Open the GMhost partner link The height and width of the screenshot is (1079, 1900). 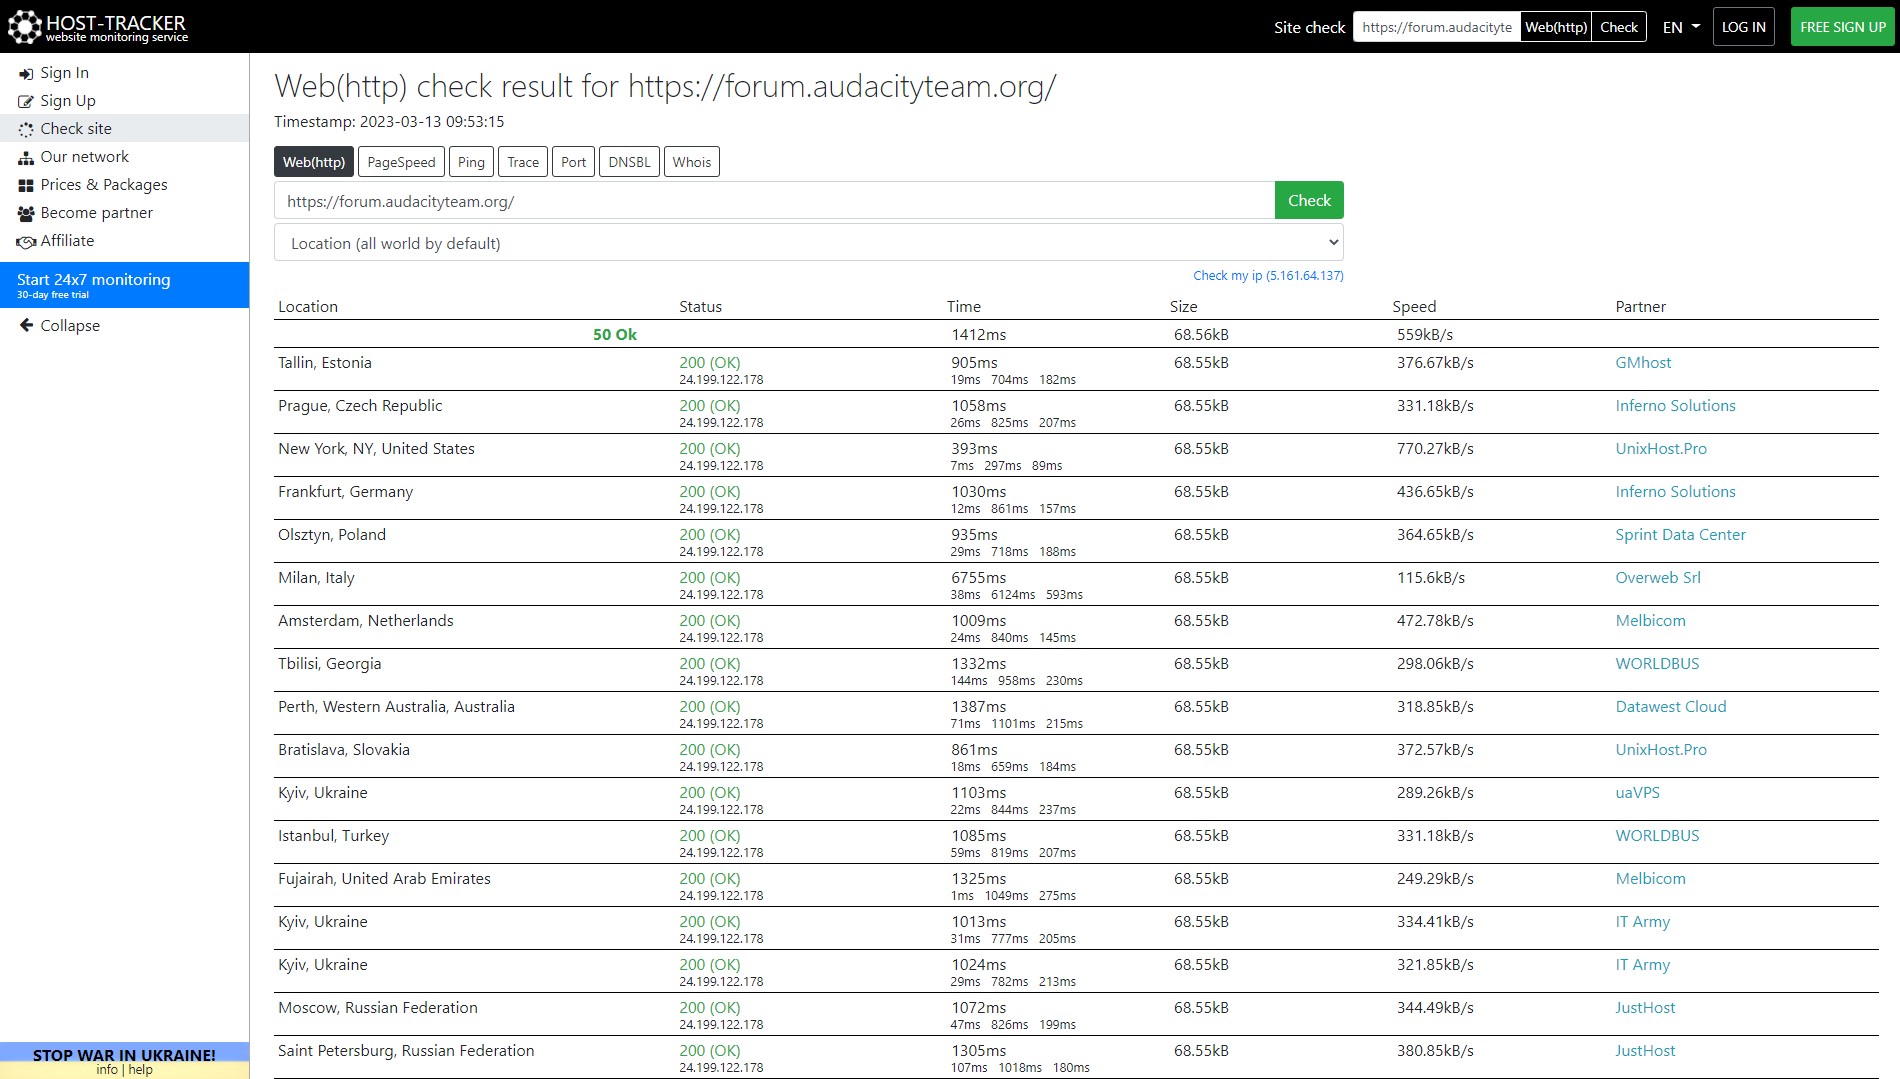click(1642, 363)
